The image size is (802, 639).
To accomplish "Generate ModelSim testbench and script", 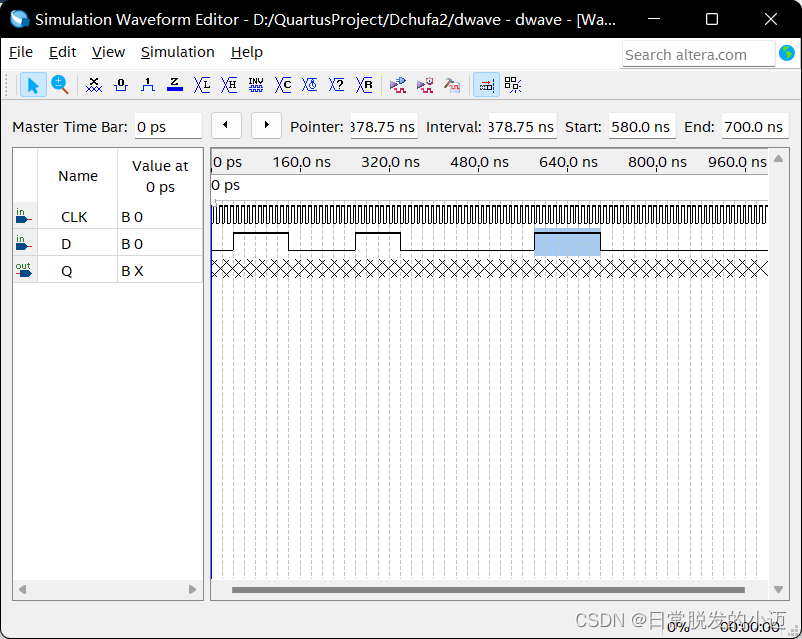I will [x=452, y=85].
